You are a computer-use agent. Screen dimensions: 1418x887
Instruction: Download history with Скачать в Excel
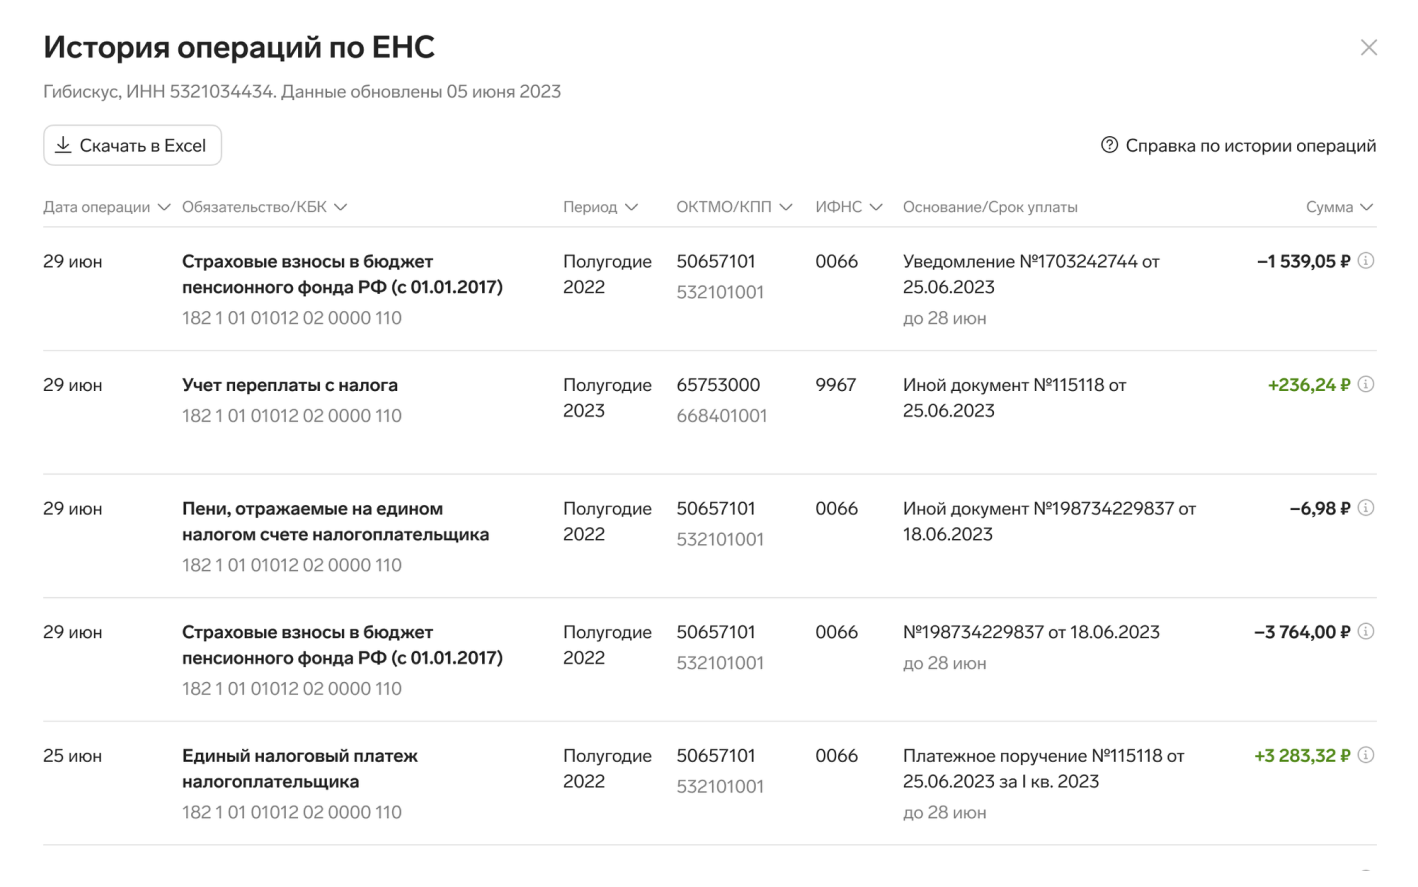point(132,145)
